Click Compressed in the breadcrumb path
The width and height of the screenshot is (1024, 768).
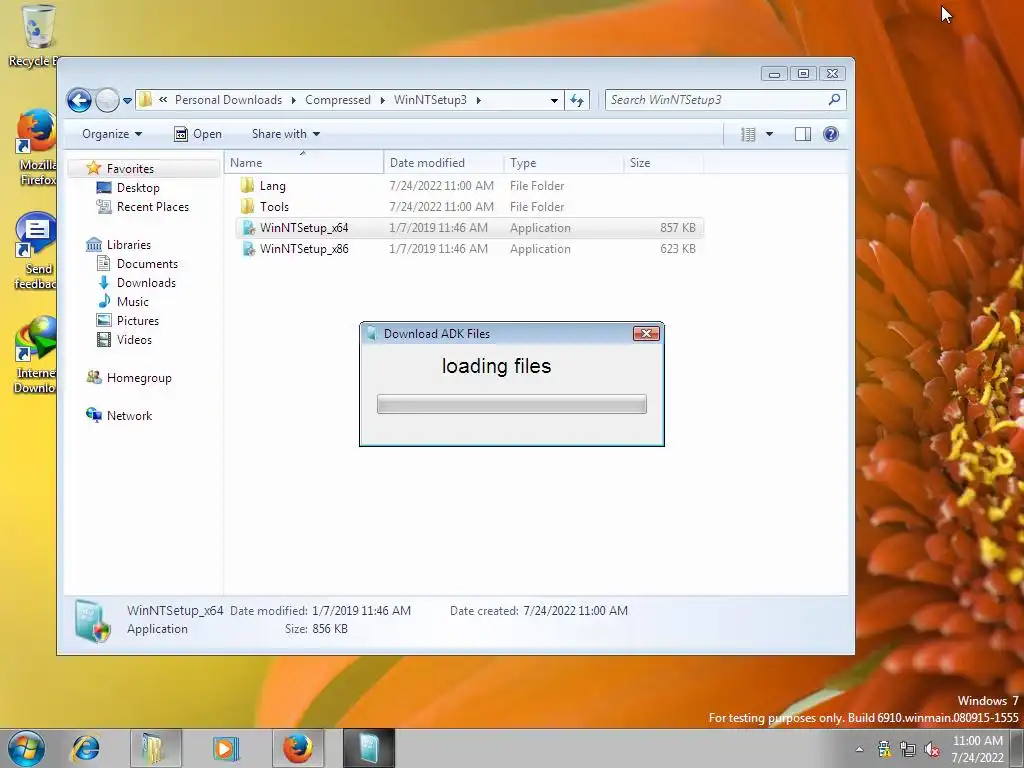point(338,100)
